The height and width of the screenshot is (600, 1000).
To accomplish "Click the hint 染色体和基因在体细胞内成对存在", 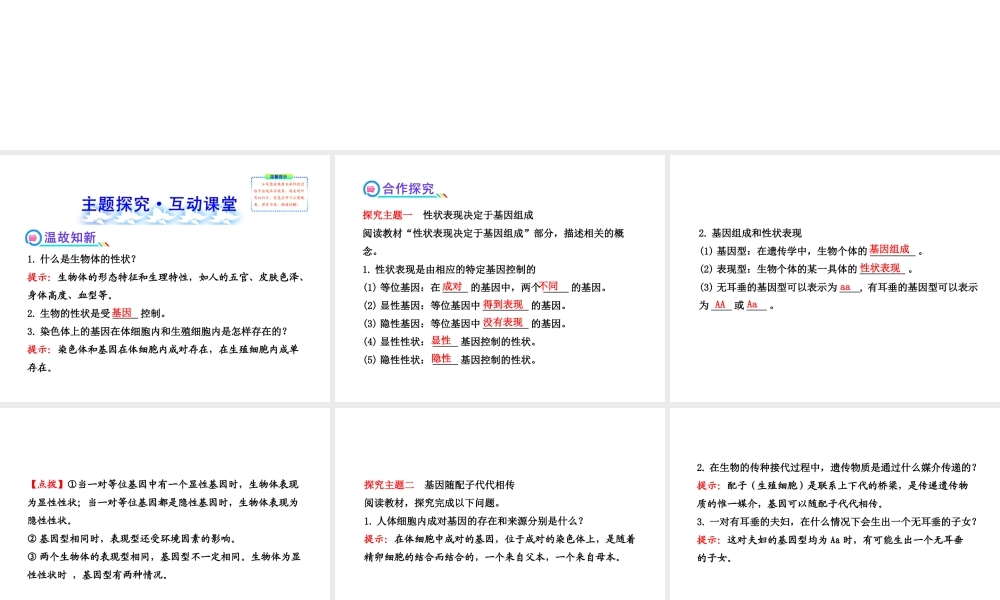I will click(163, 358).
